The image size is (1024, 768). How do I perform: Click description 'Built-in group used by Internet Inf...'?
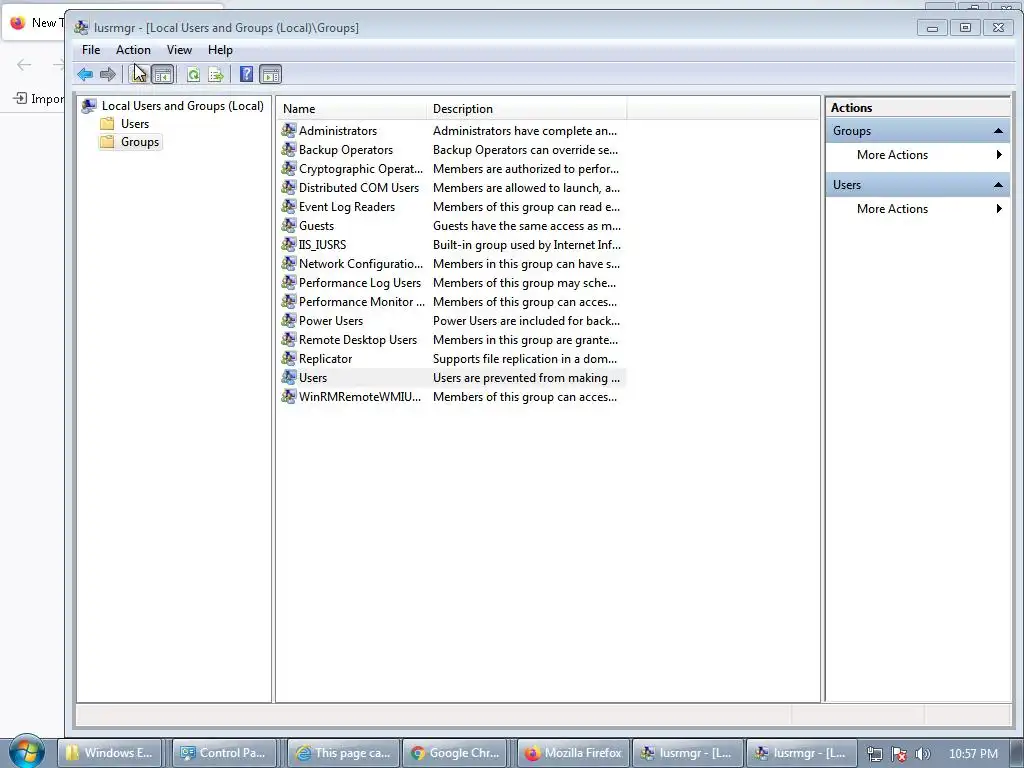coord(526,244)
